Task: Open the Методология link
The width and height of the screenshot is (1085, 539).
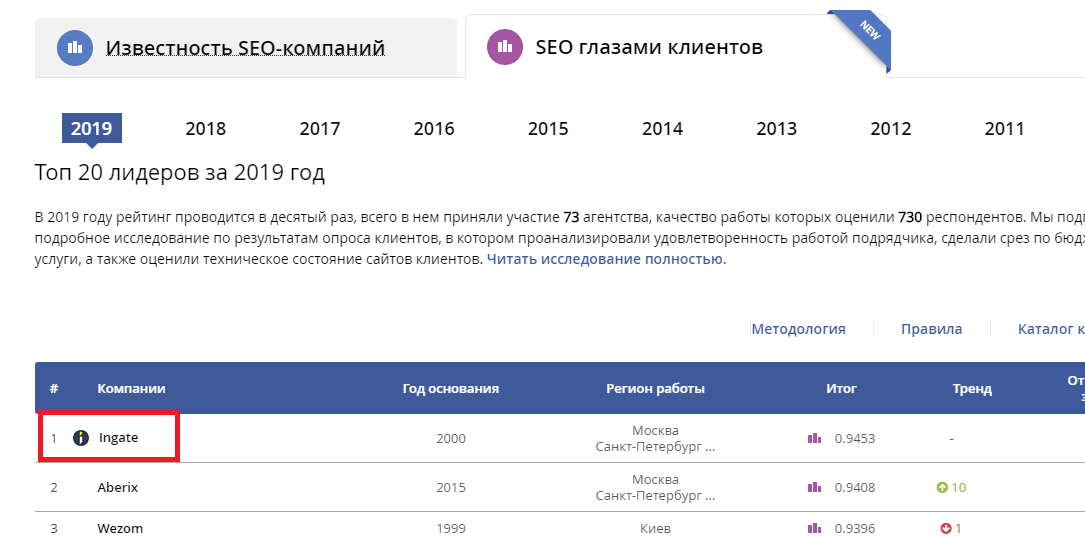Action: [x=798, y=329]
